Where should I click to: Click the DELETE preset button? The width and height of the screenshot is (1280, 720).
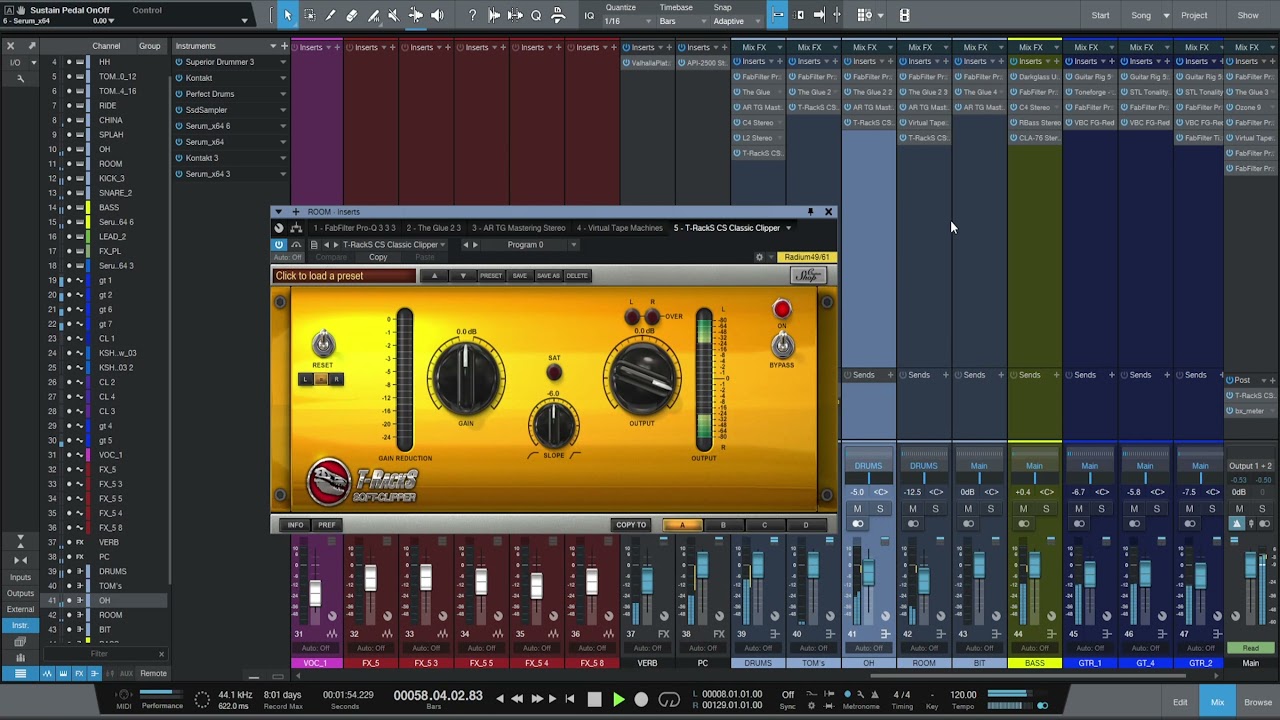(x=577, y=276)
